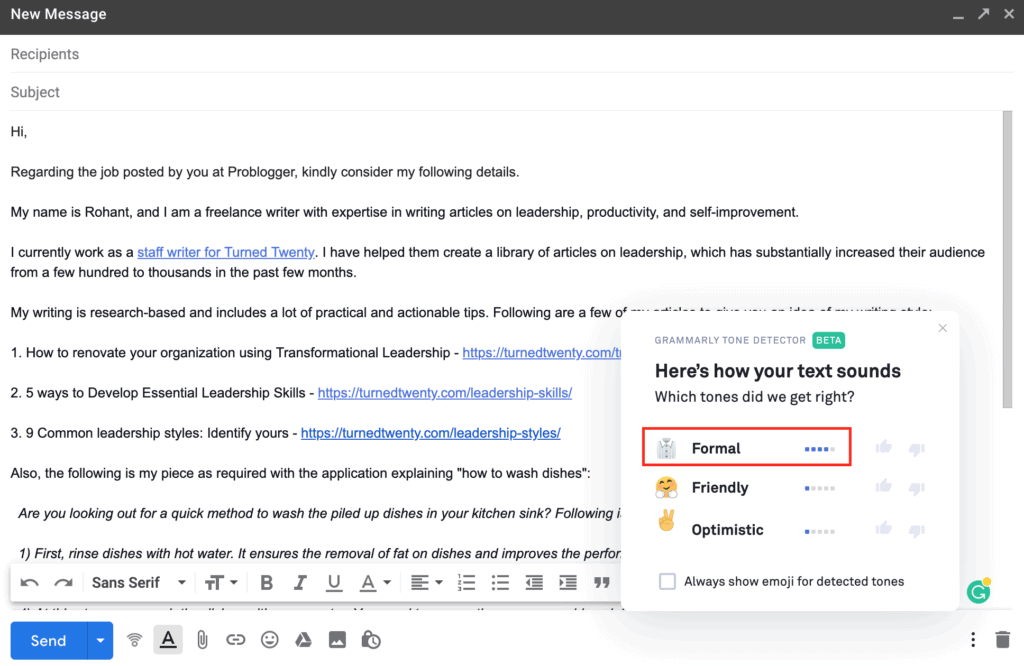The width and height of the screenshot is (1024, 666).
Task: Click the green Grammarly G icon
Action: pyautogui.click(x=978, y=592)
